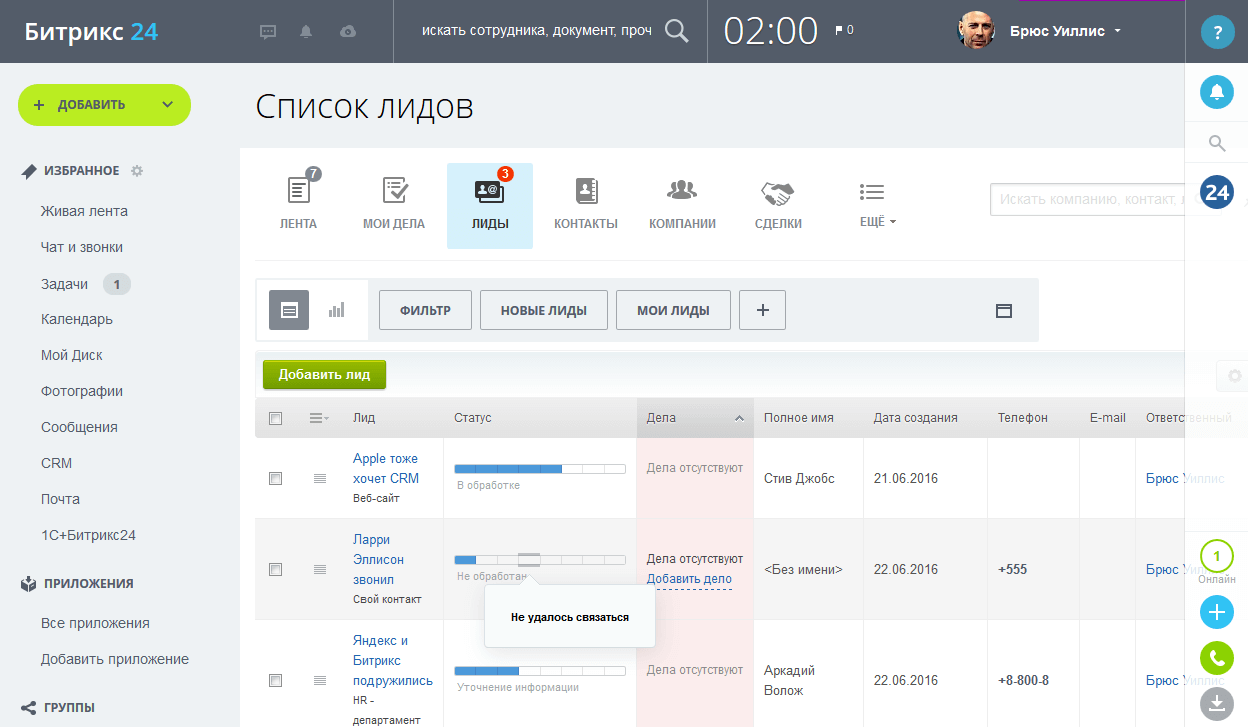The height and width of the screenshot is (727, 1248).
Task: Check the Ларри Эллисон звонил row
Action: click(276, 569)
